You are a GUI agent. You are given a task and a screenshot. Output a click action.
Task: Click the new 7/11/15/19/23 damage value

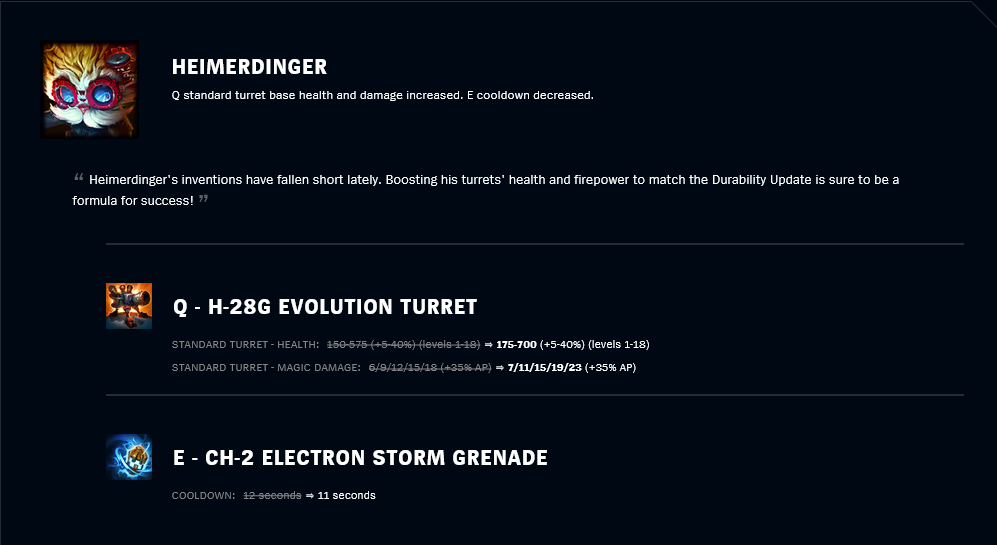click(x=544, y=368)
